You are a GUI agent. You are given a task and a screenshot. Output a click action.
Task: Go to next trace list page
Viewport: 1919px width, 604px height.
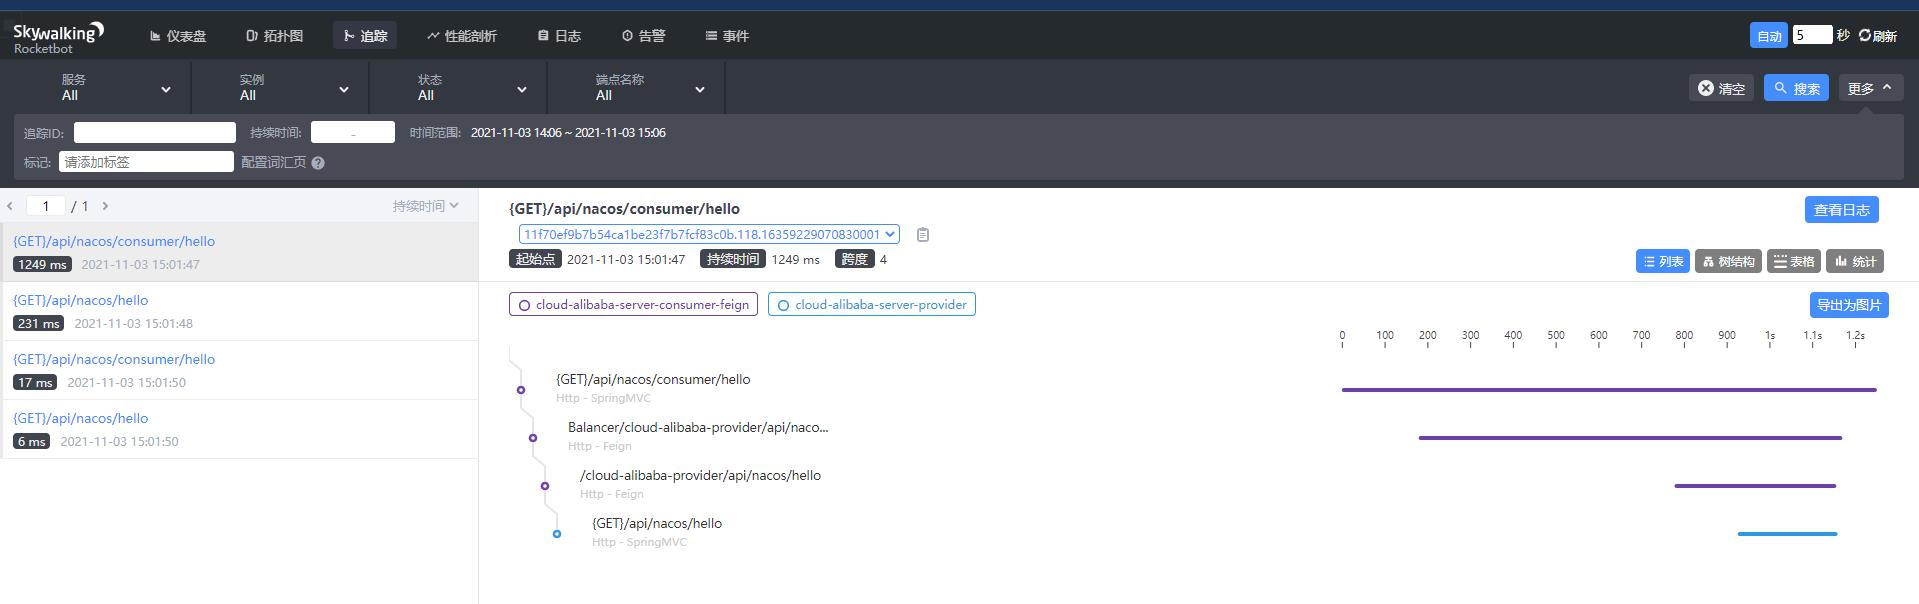(105, 206)
